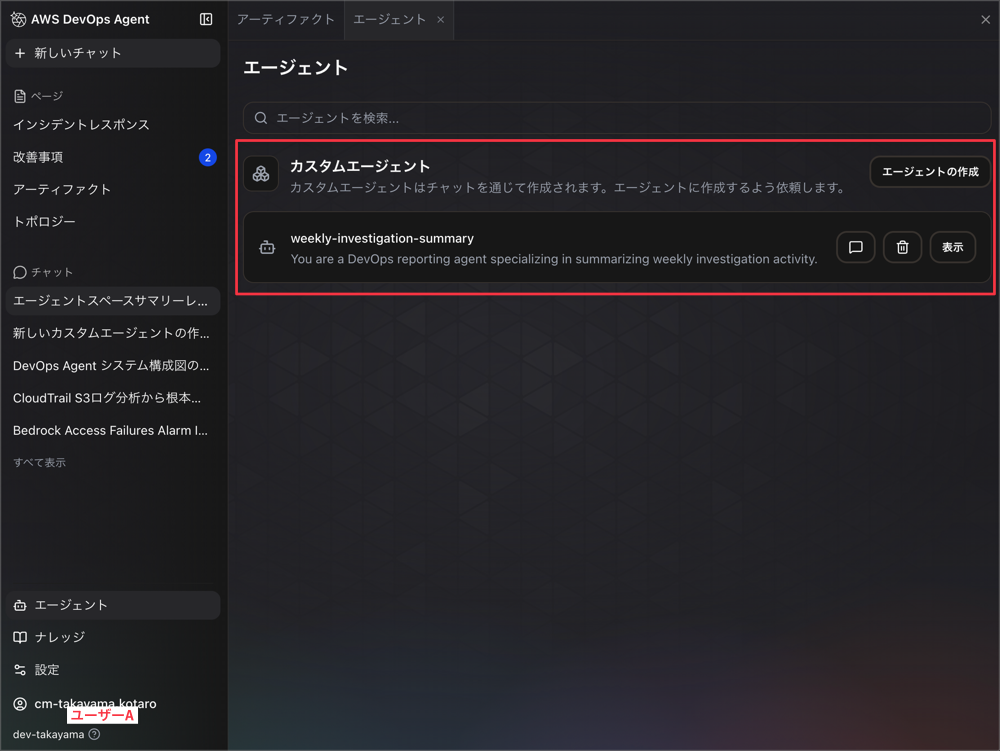The height and width of the screenshot is (751, 1000).
Task: Click the plus icon in 新しいチャット
Action: [20, 54]
